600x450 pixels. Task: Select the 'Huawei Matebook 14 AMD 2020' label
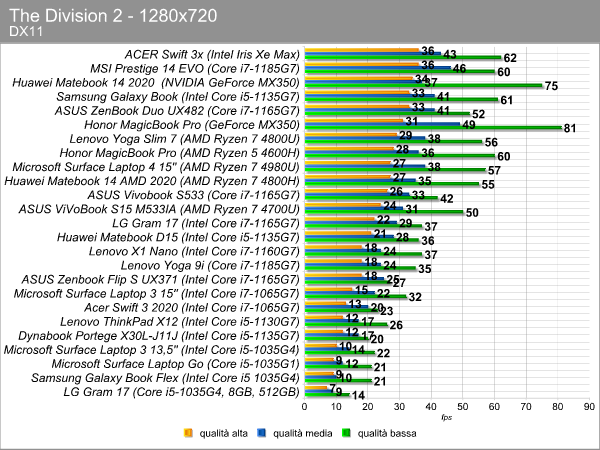coord(152,181)
